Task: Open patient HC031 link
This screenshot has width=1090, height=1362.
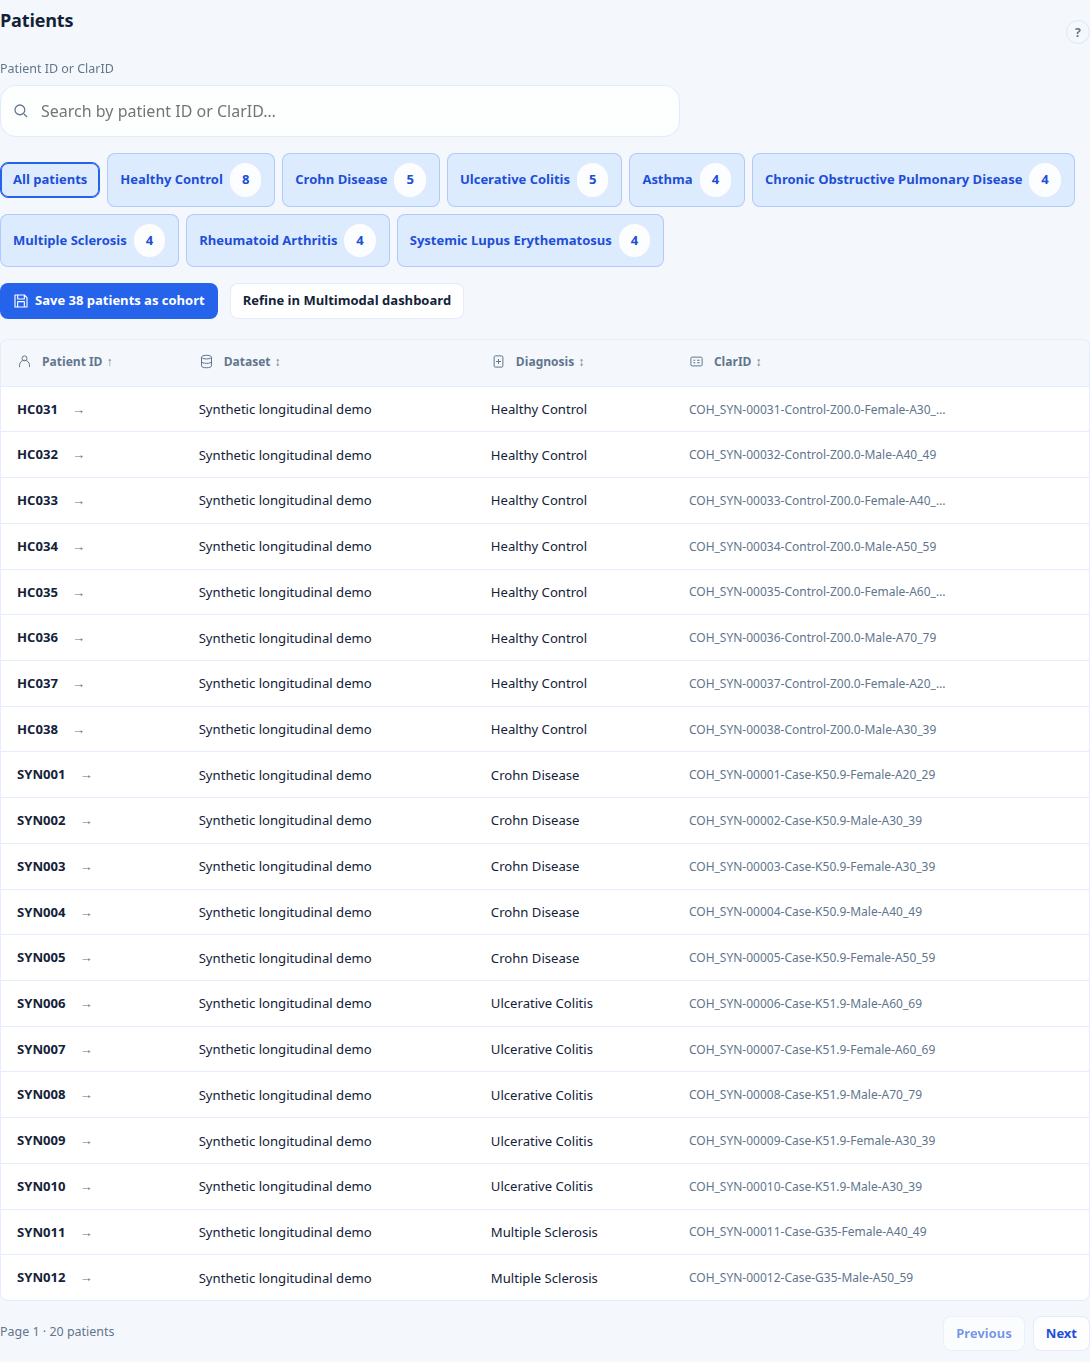Action: click(x=38, y=410)
